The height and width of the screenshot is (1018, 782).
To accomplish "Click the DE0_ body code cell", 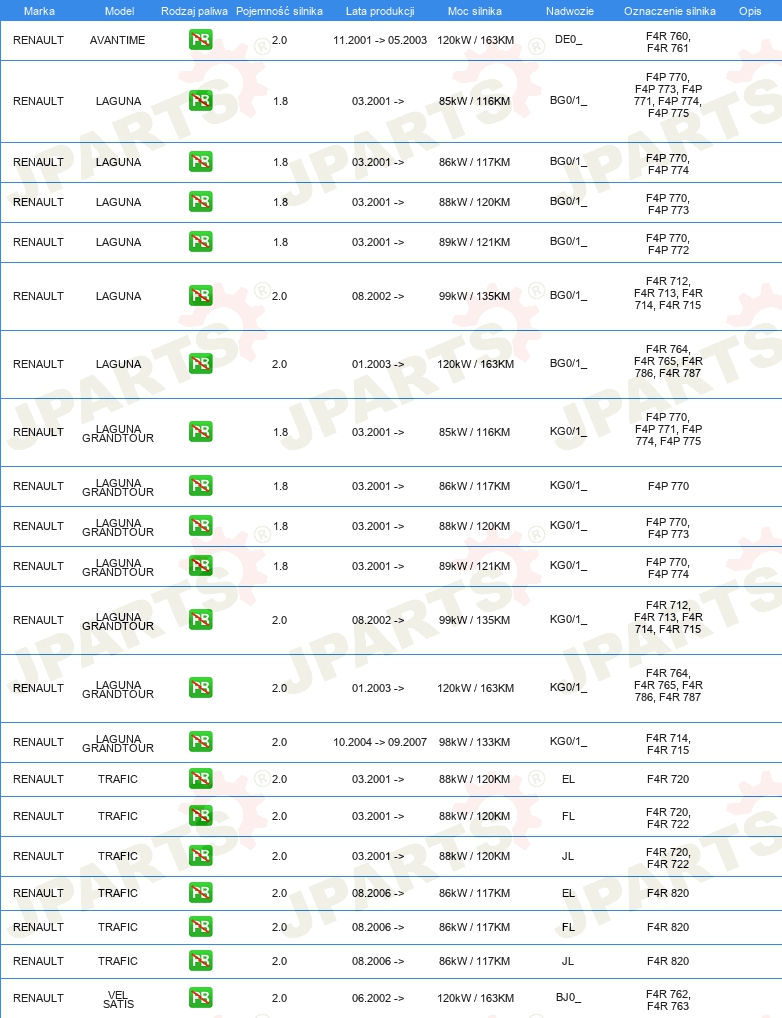I will coord(568,40).
